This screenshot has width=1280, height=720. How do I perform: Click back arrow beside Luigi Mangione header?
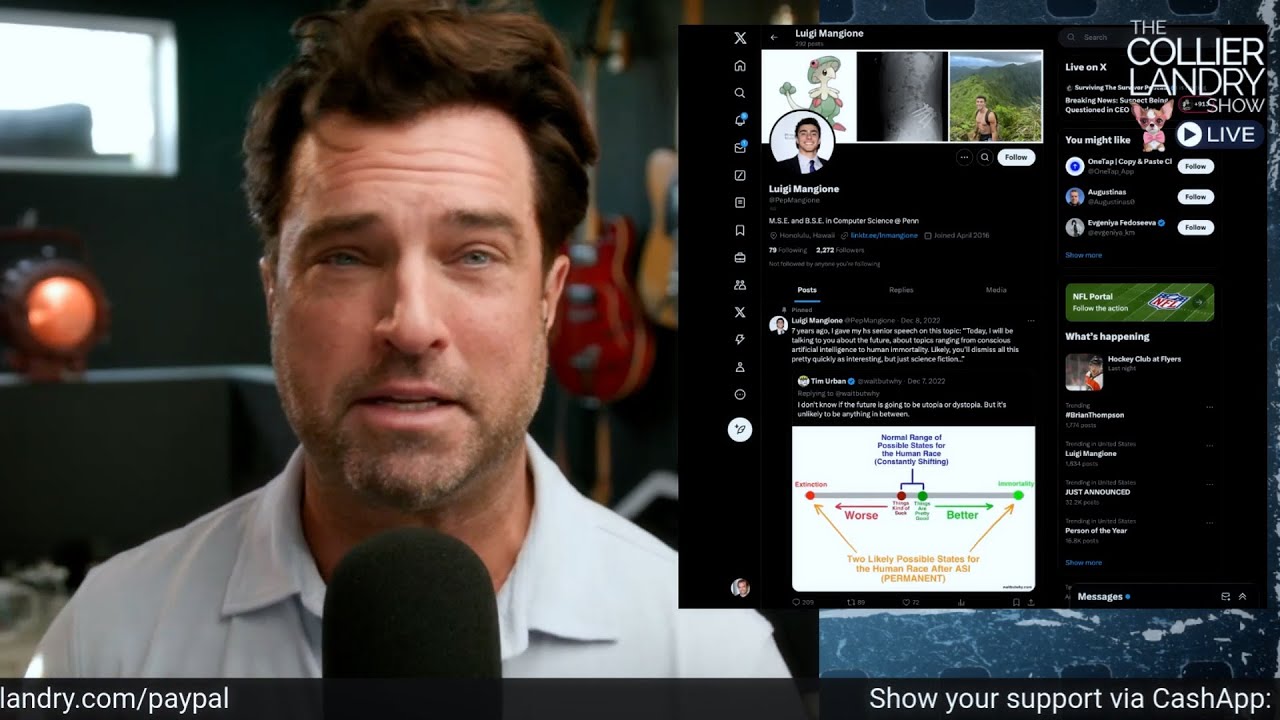774,38
